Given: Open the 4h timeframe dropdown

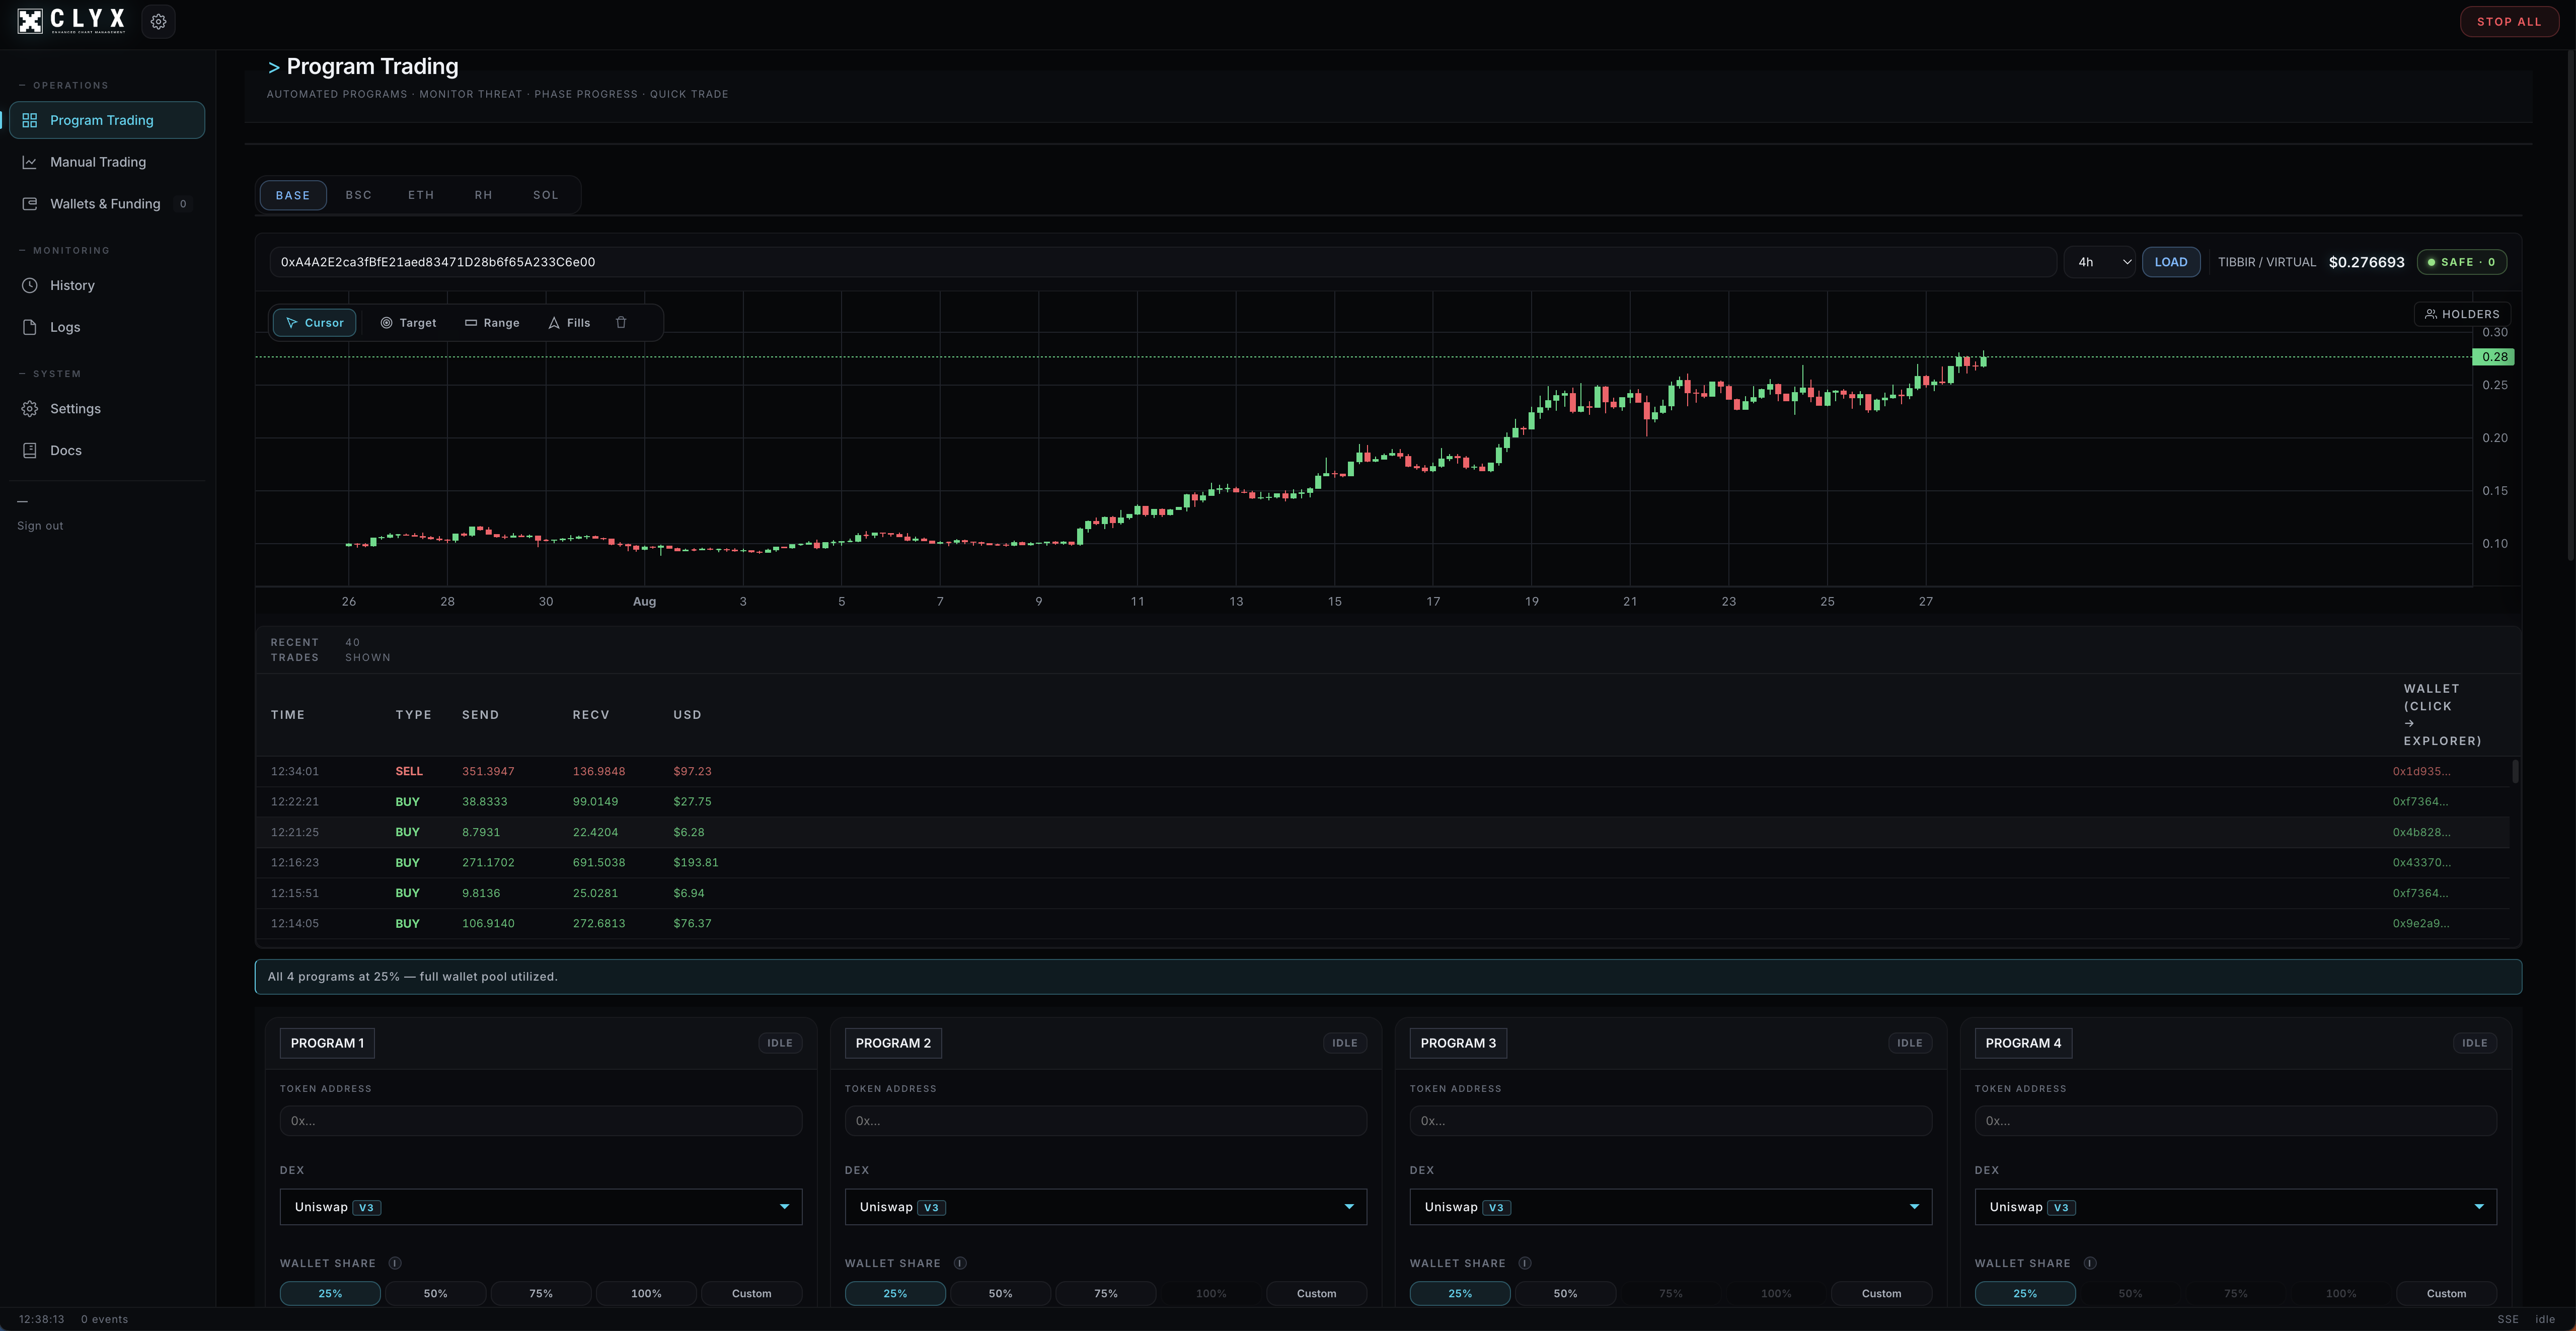Looking at the screenshot, I should pyautogui.click(x=2101, y=262).
